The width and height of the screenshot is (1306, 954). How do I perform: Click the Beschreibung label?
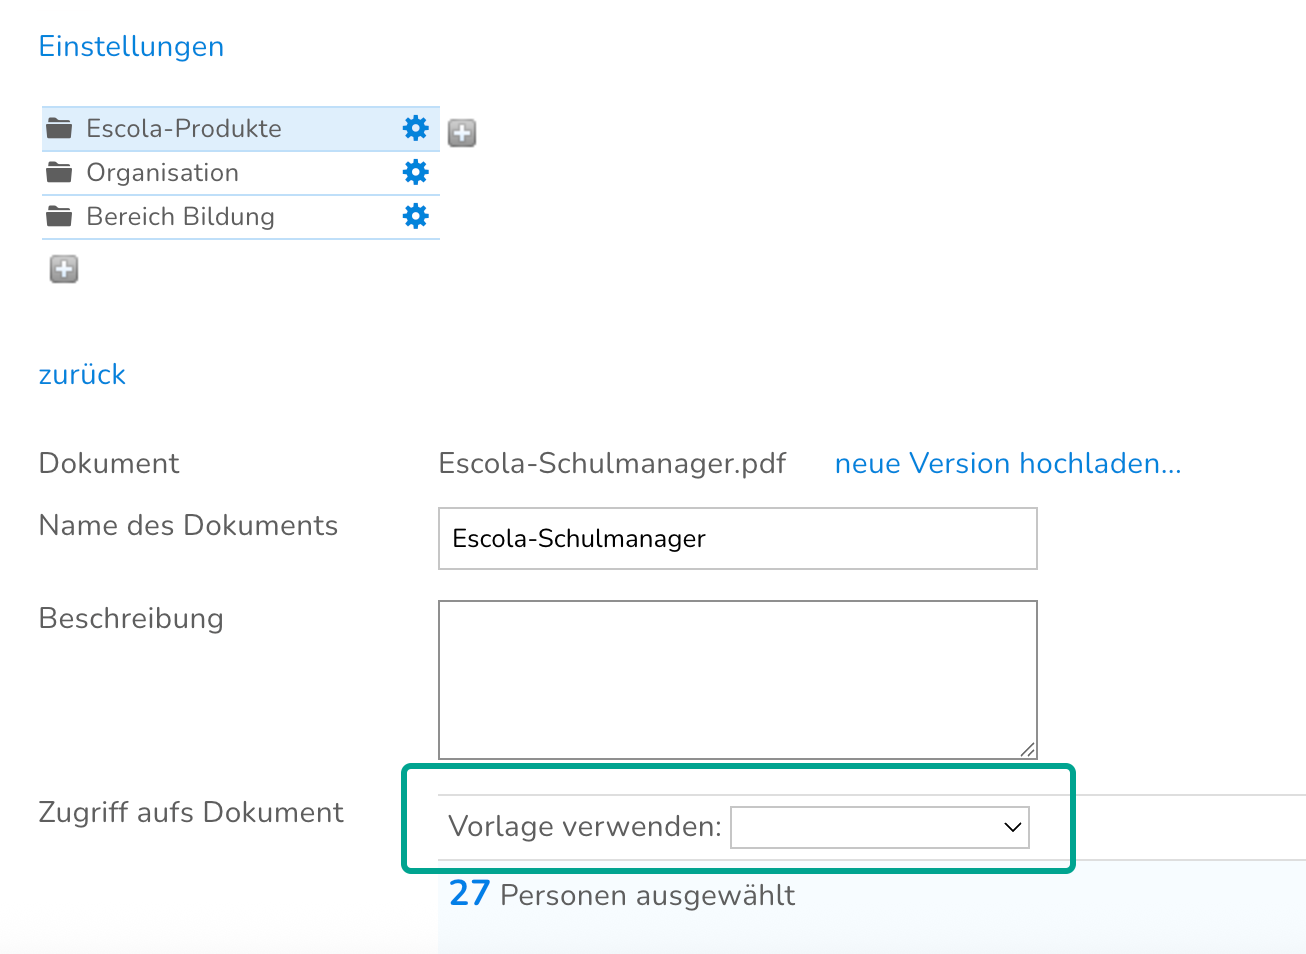[131, 618]
